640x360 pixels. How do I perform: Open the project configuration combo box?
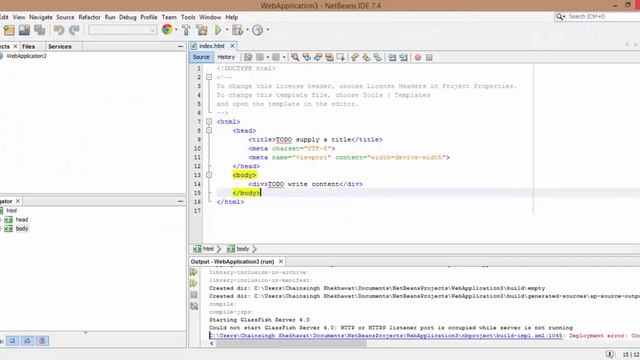(x=122, y=30)
